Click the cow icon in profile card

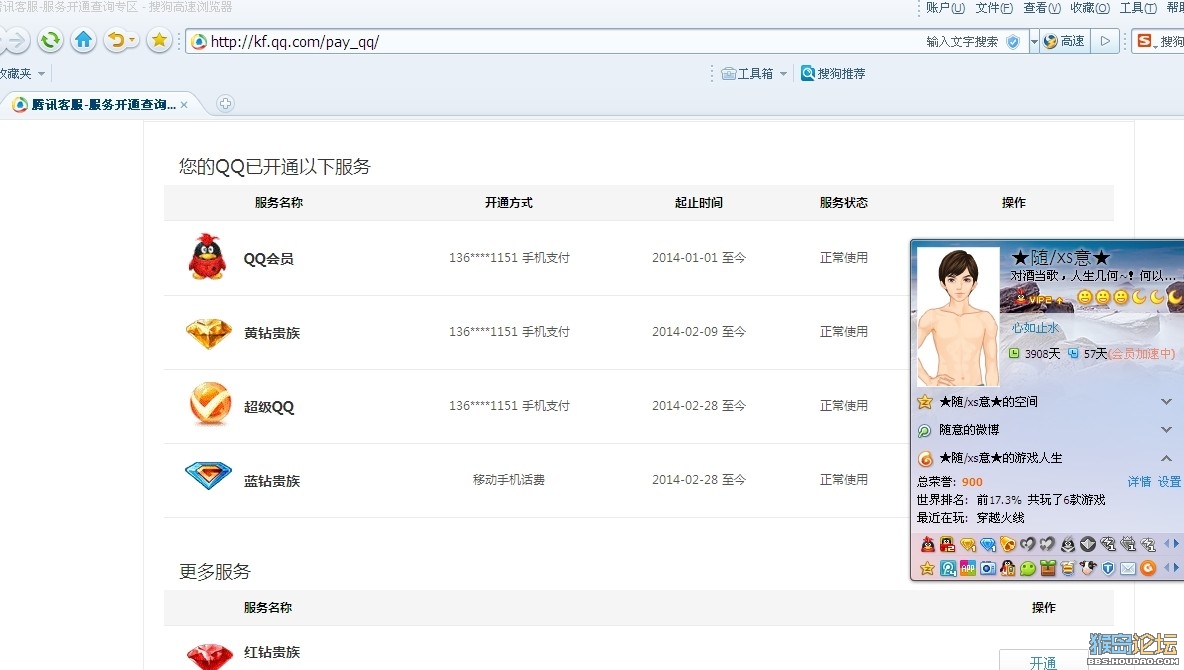[1087, 568]
